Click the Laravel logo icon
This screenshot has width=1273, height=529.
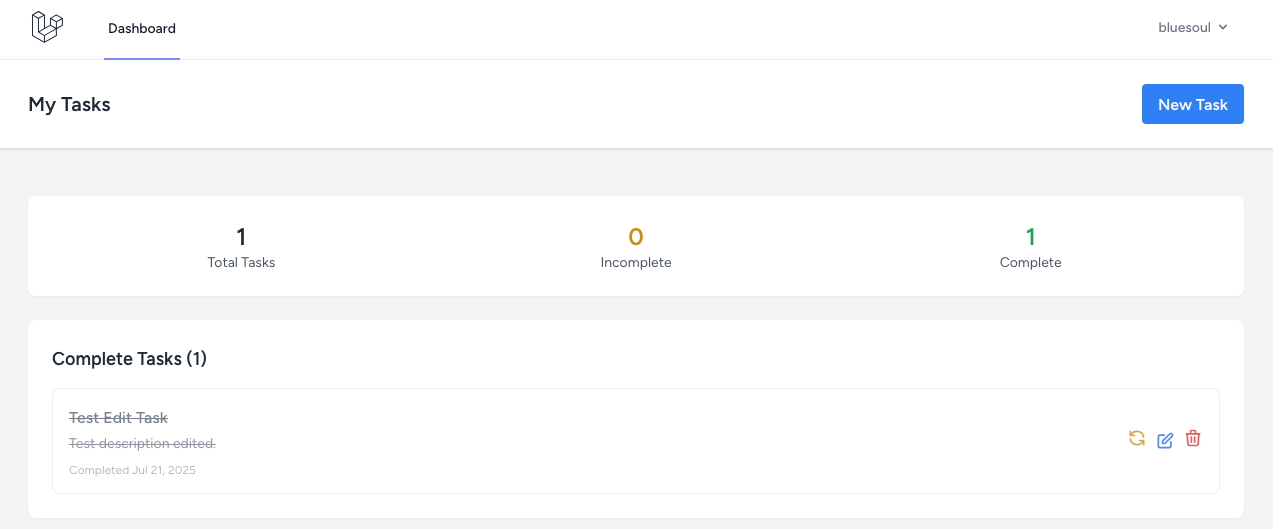click(47, 27)
